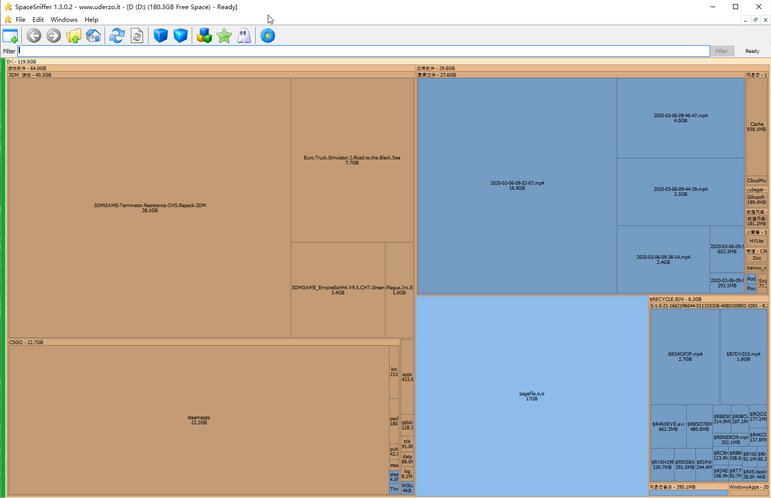771x498 pixels.
Task: Select the 3DMGAME-Terminator.Resistance block
Action: (149, 207)
